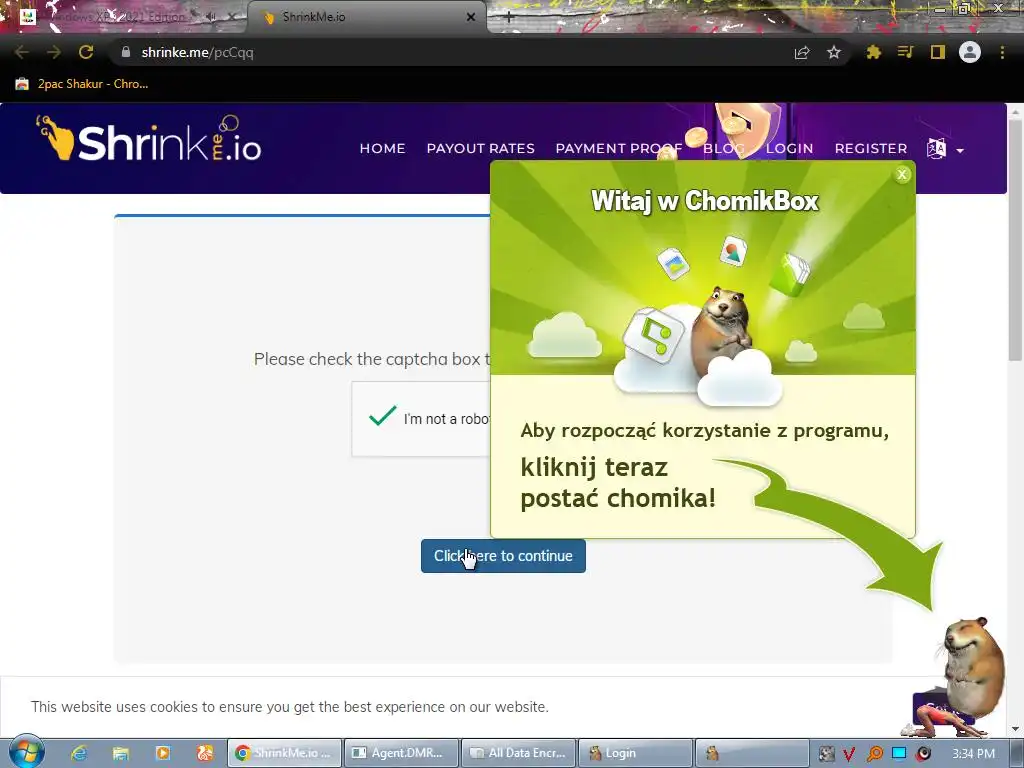Click the red V tray icon
1024x768 pixels.
[849, 754]
